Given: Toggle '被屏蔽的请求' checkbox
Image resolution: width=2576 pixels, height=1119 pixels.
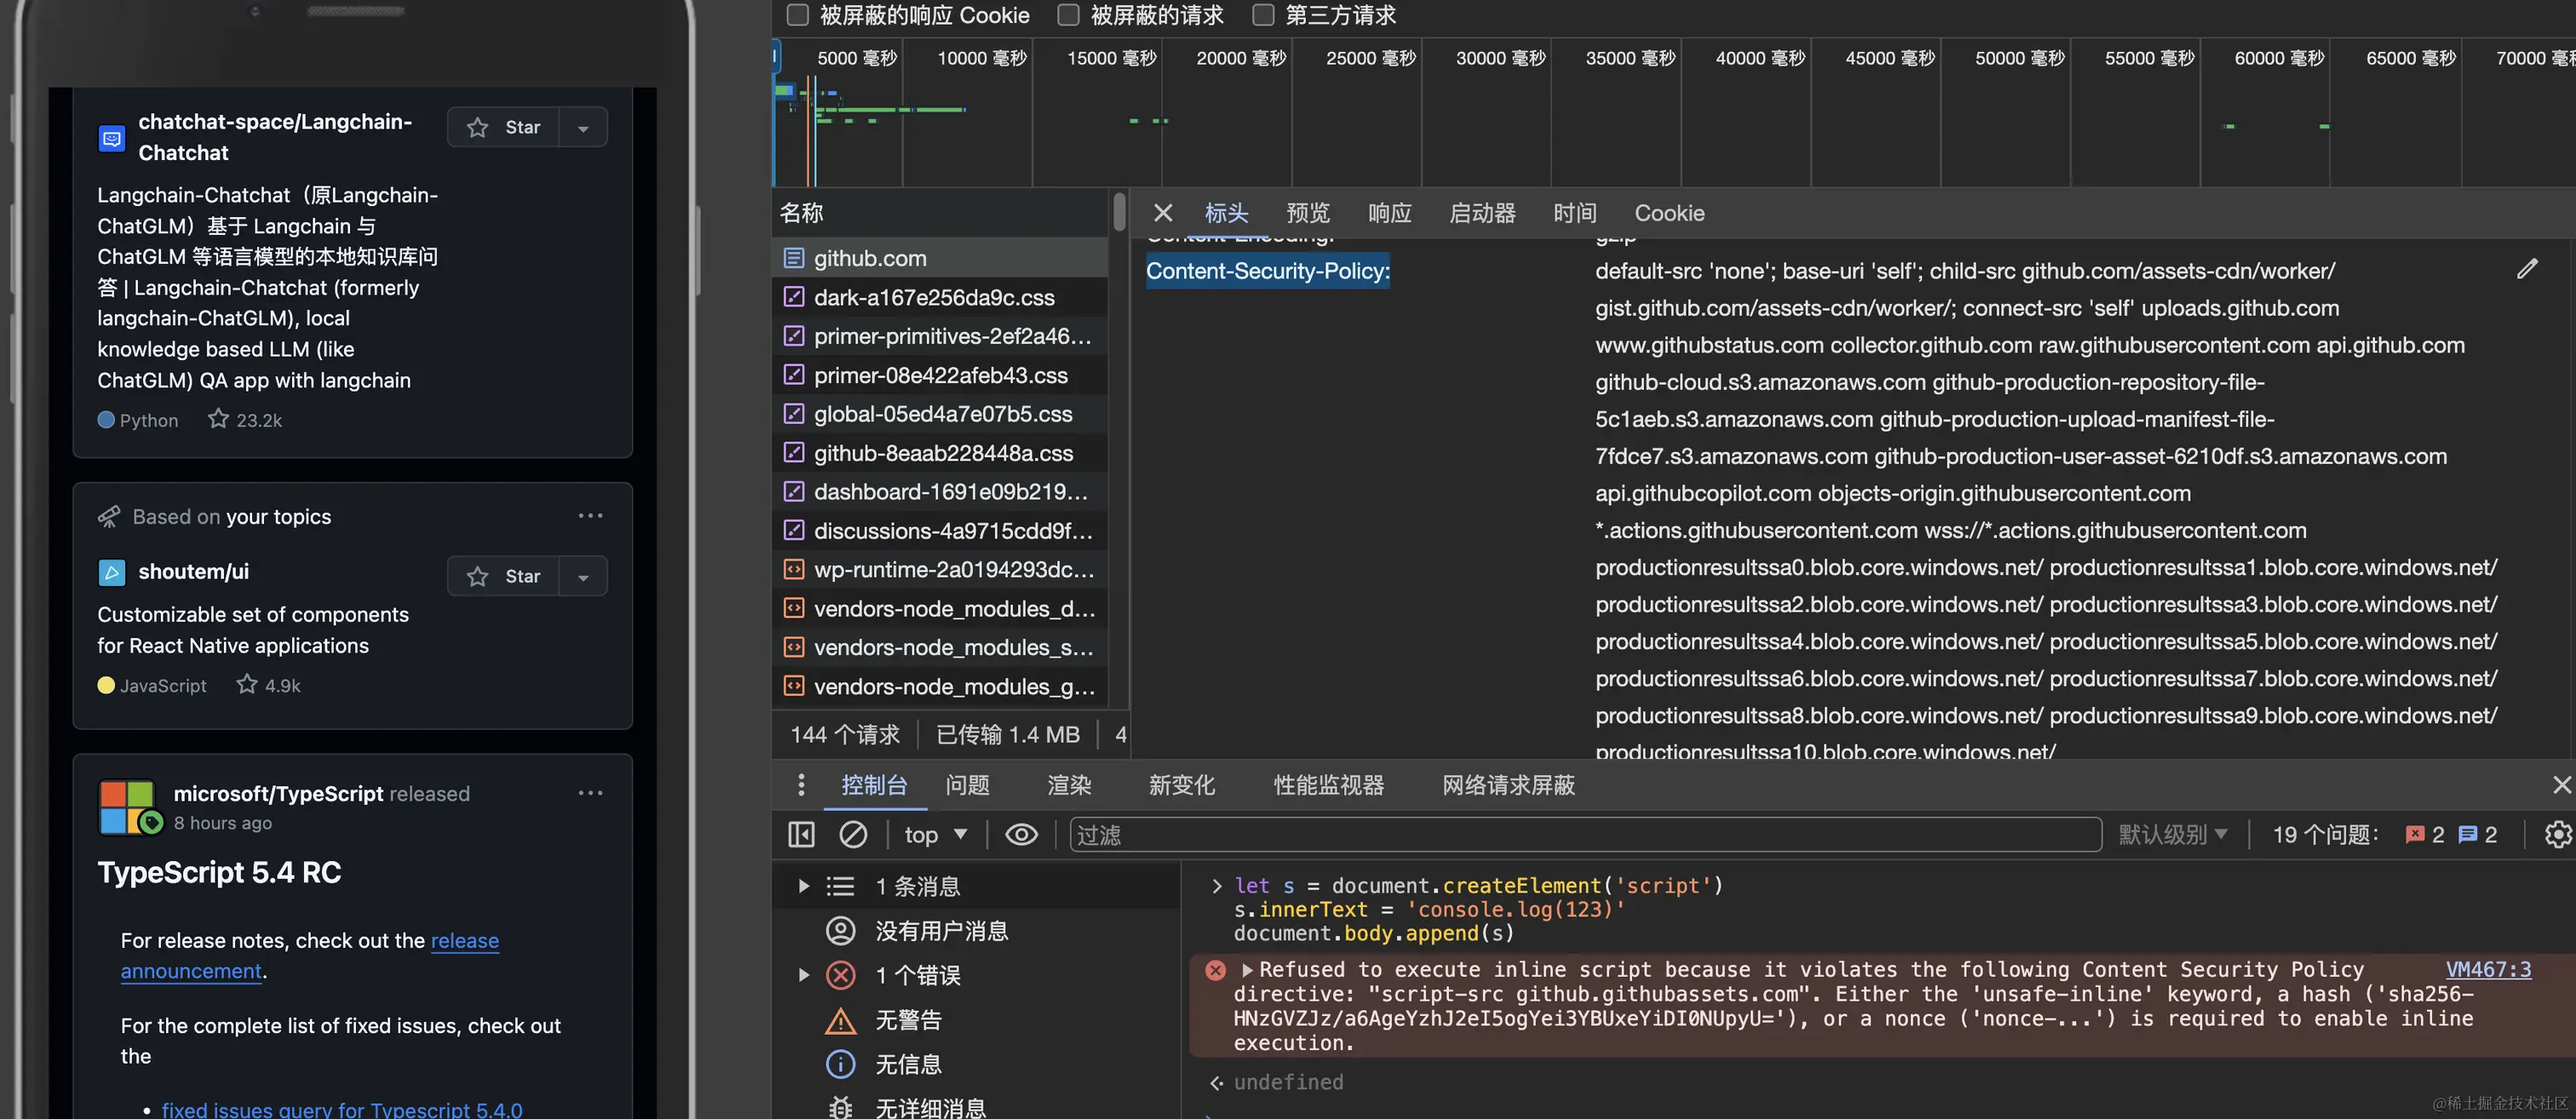Looking at the screenshot, I should click(x=1068, y=15).
